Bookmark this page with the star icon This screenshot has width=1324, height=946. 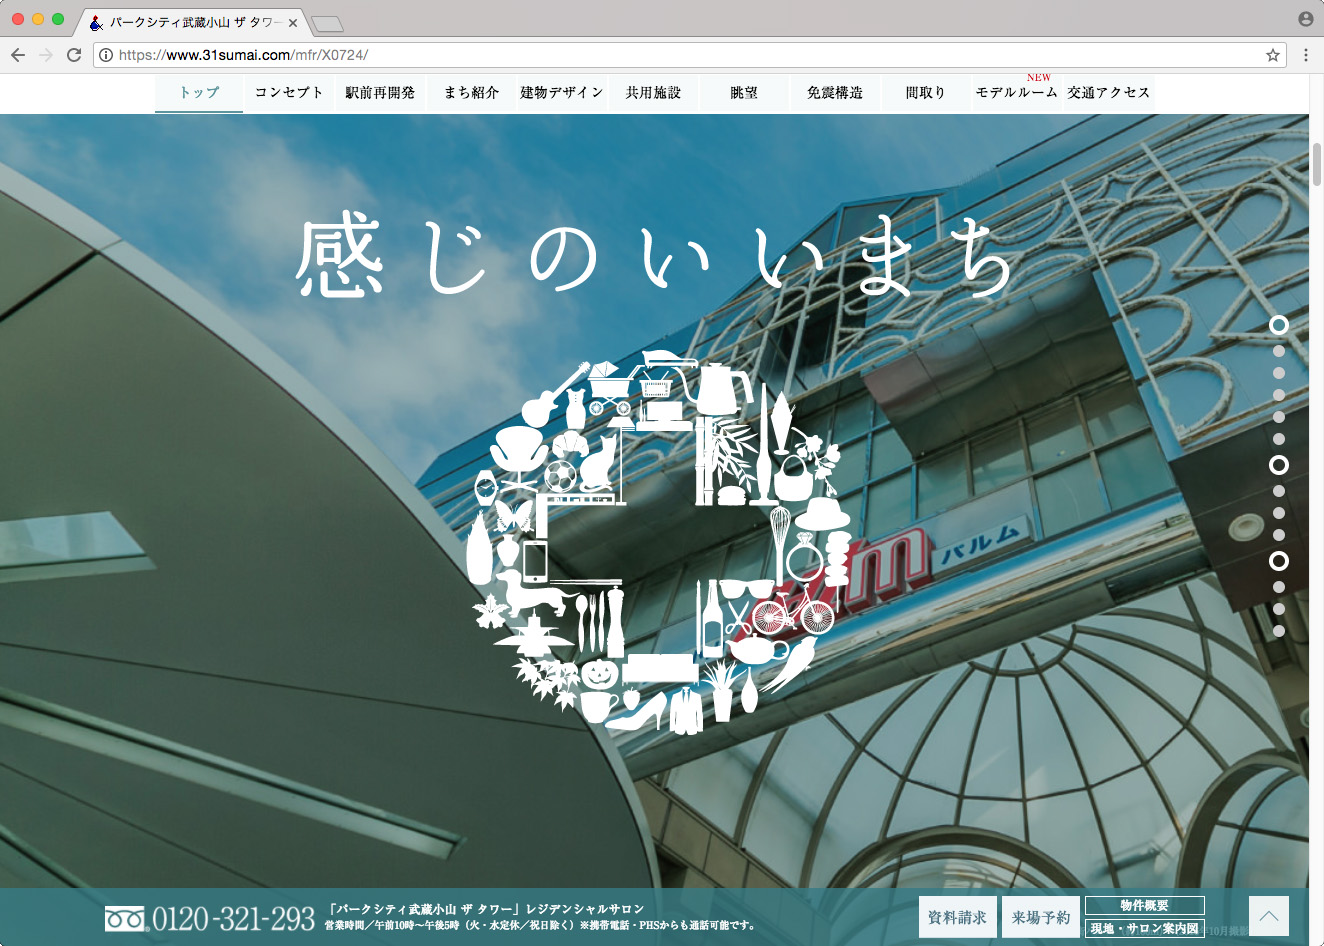pyautogui.click(x=1272, y=55)
